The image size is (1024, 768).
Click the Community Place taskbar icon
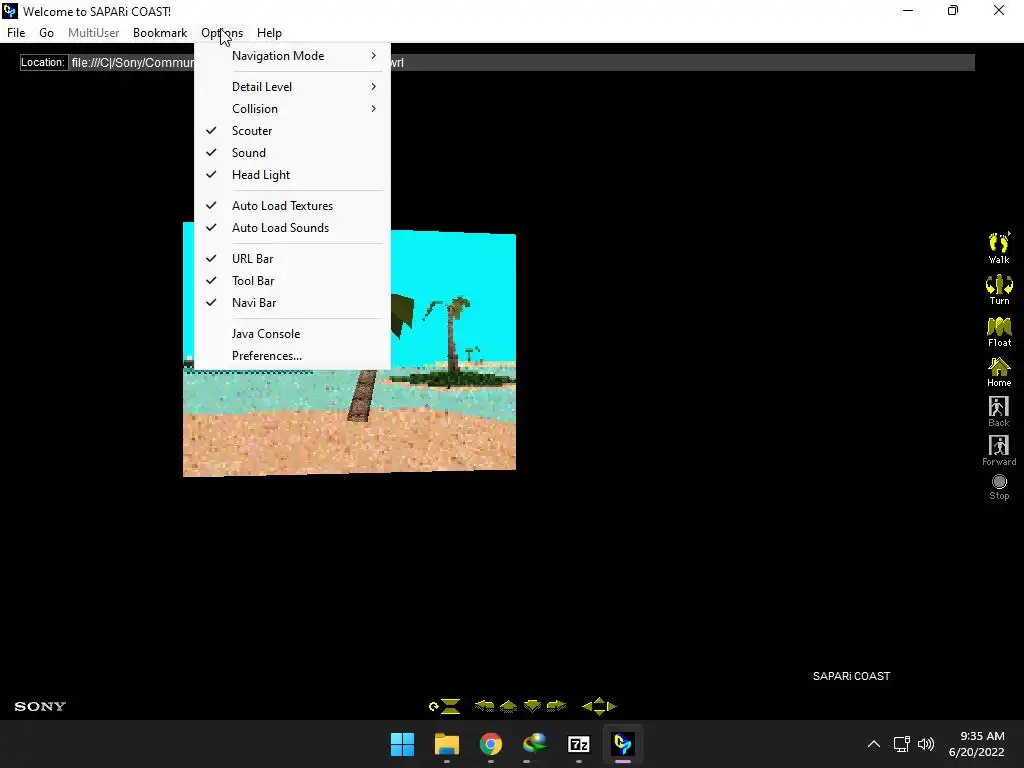tap(622, 744)
